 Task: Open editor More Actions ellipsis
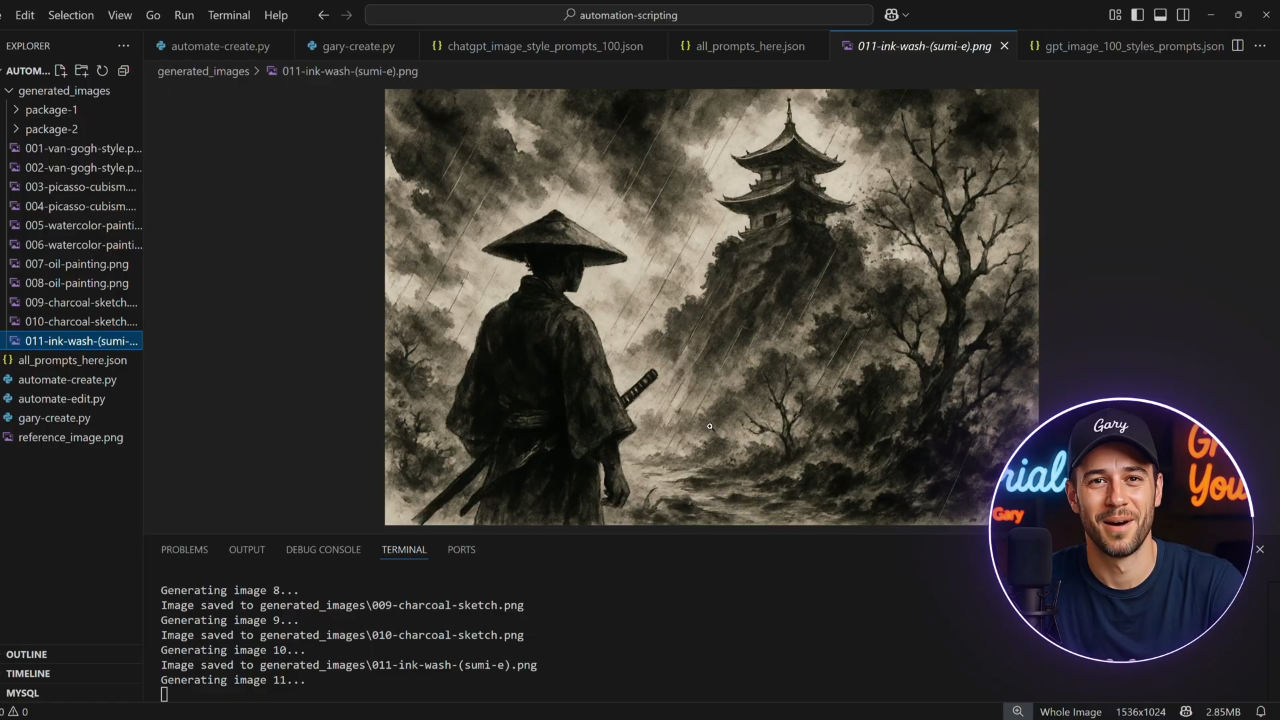click(1259, 46)
